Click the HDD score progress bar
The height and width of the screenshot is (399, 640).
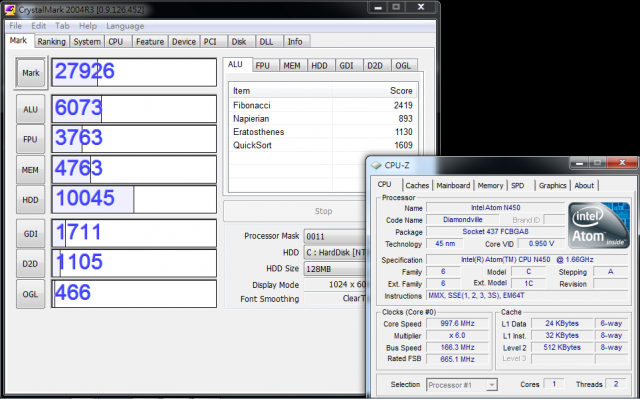[x=134, y=200]
